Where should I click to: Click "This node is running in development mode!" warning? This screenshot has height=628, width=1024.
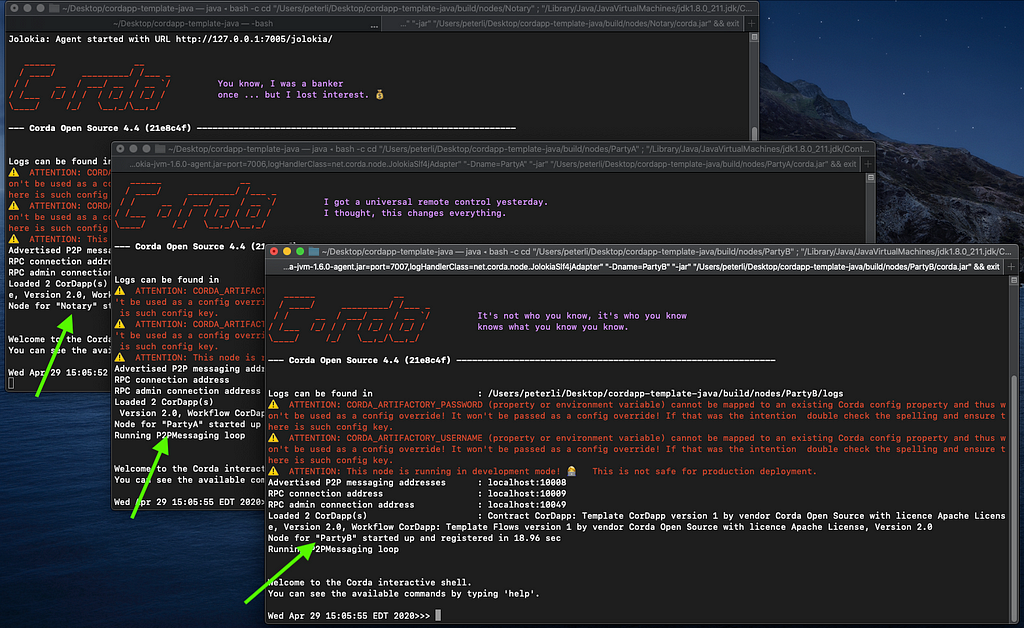[453, 471]
